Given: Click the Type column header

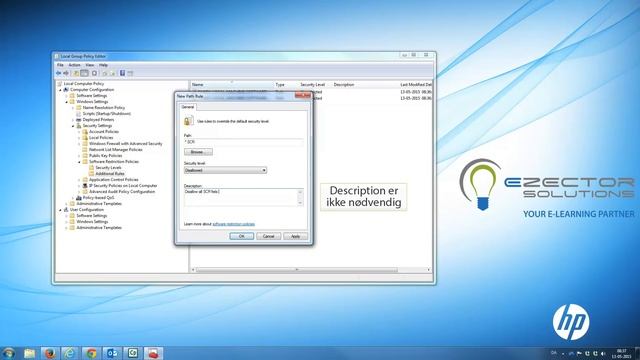Looking at the screenshot, I should (x=285, y=84).
